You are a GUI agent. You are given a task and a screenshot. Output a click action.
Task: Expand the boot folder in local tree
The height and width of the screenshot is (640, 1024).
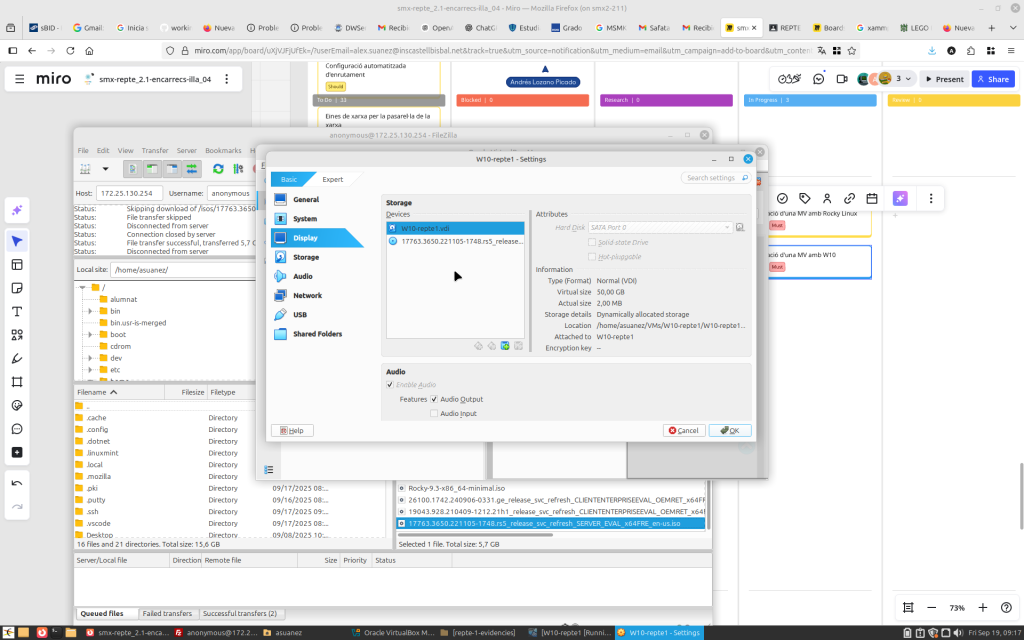click(x=90, y=334)
